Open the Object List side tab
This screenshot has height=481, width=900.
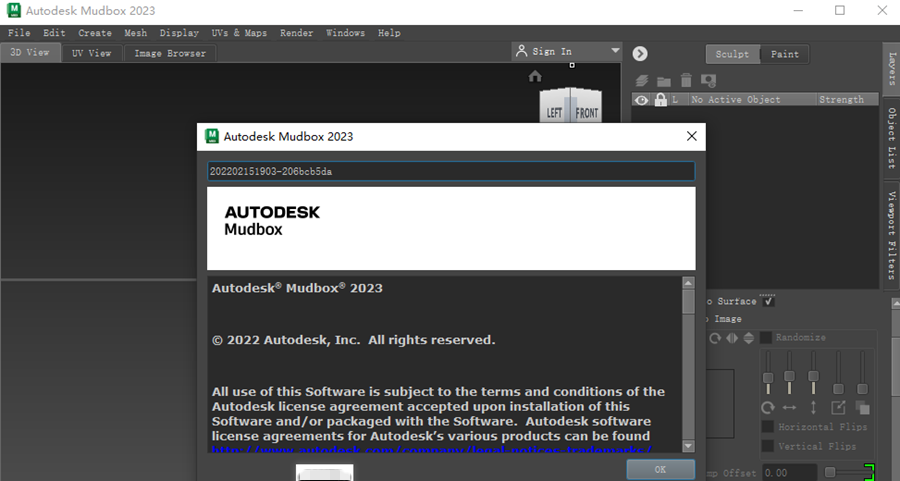click(892, 138)
